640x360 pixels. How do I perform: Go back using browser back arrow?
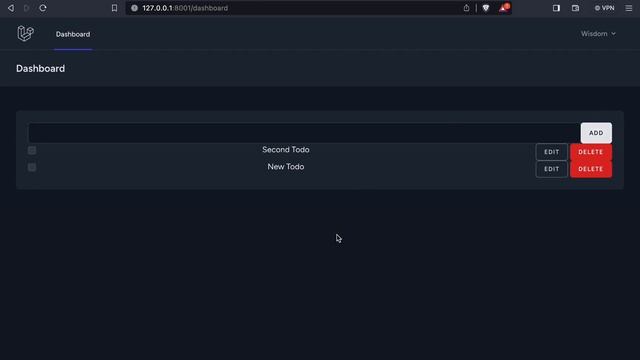(x=11, y=8)
